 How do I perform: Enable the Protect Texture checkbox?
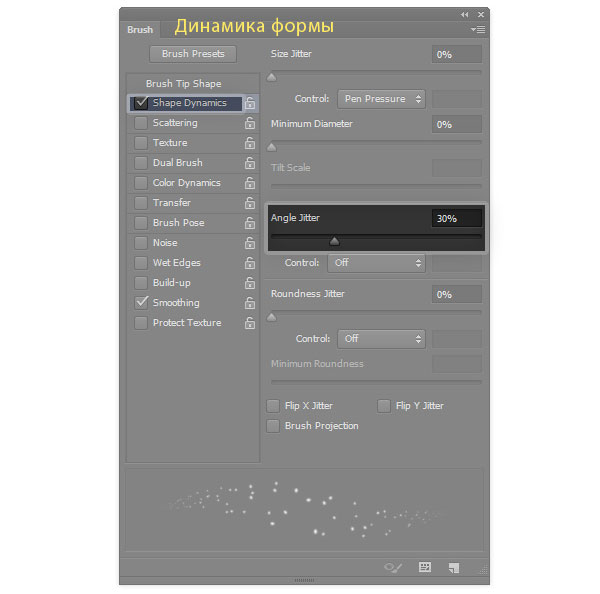coord(141,323)
